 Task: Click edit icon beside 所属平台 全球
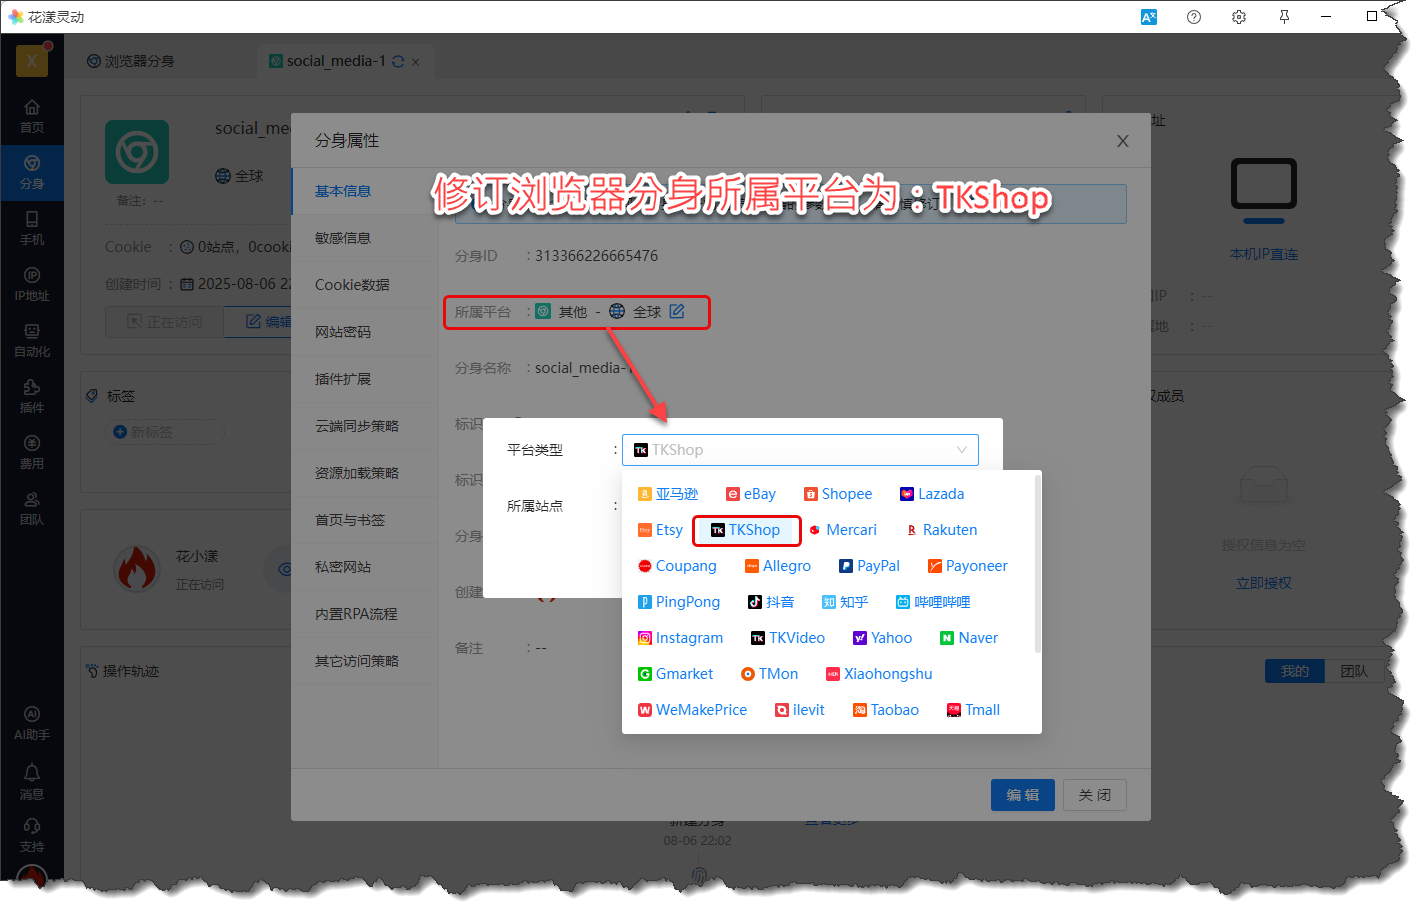coord(677,311)
